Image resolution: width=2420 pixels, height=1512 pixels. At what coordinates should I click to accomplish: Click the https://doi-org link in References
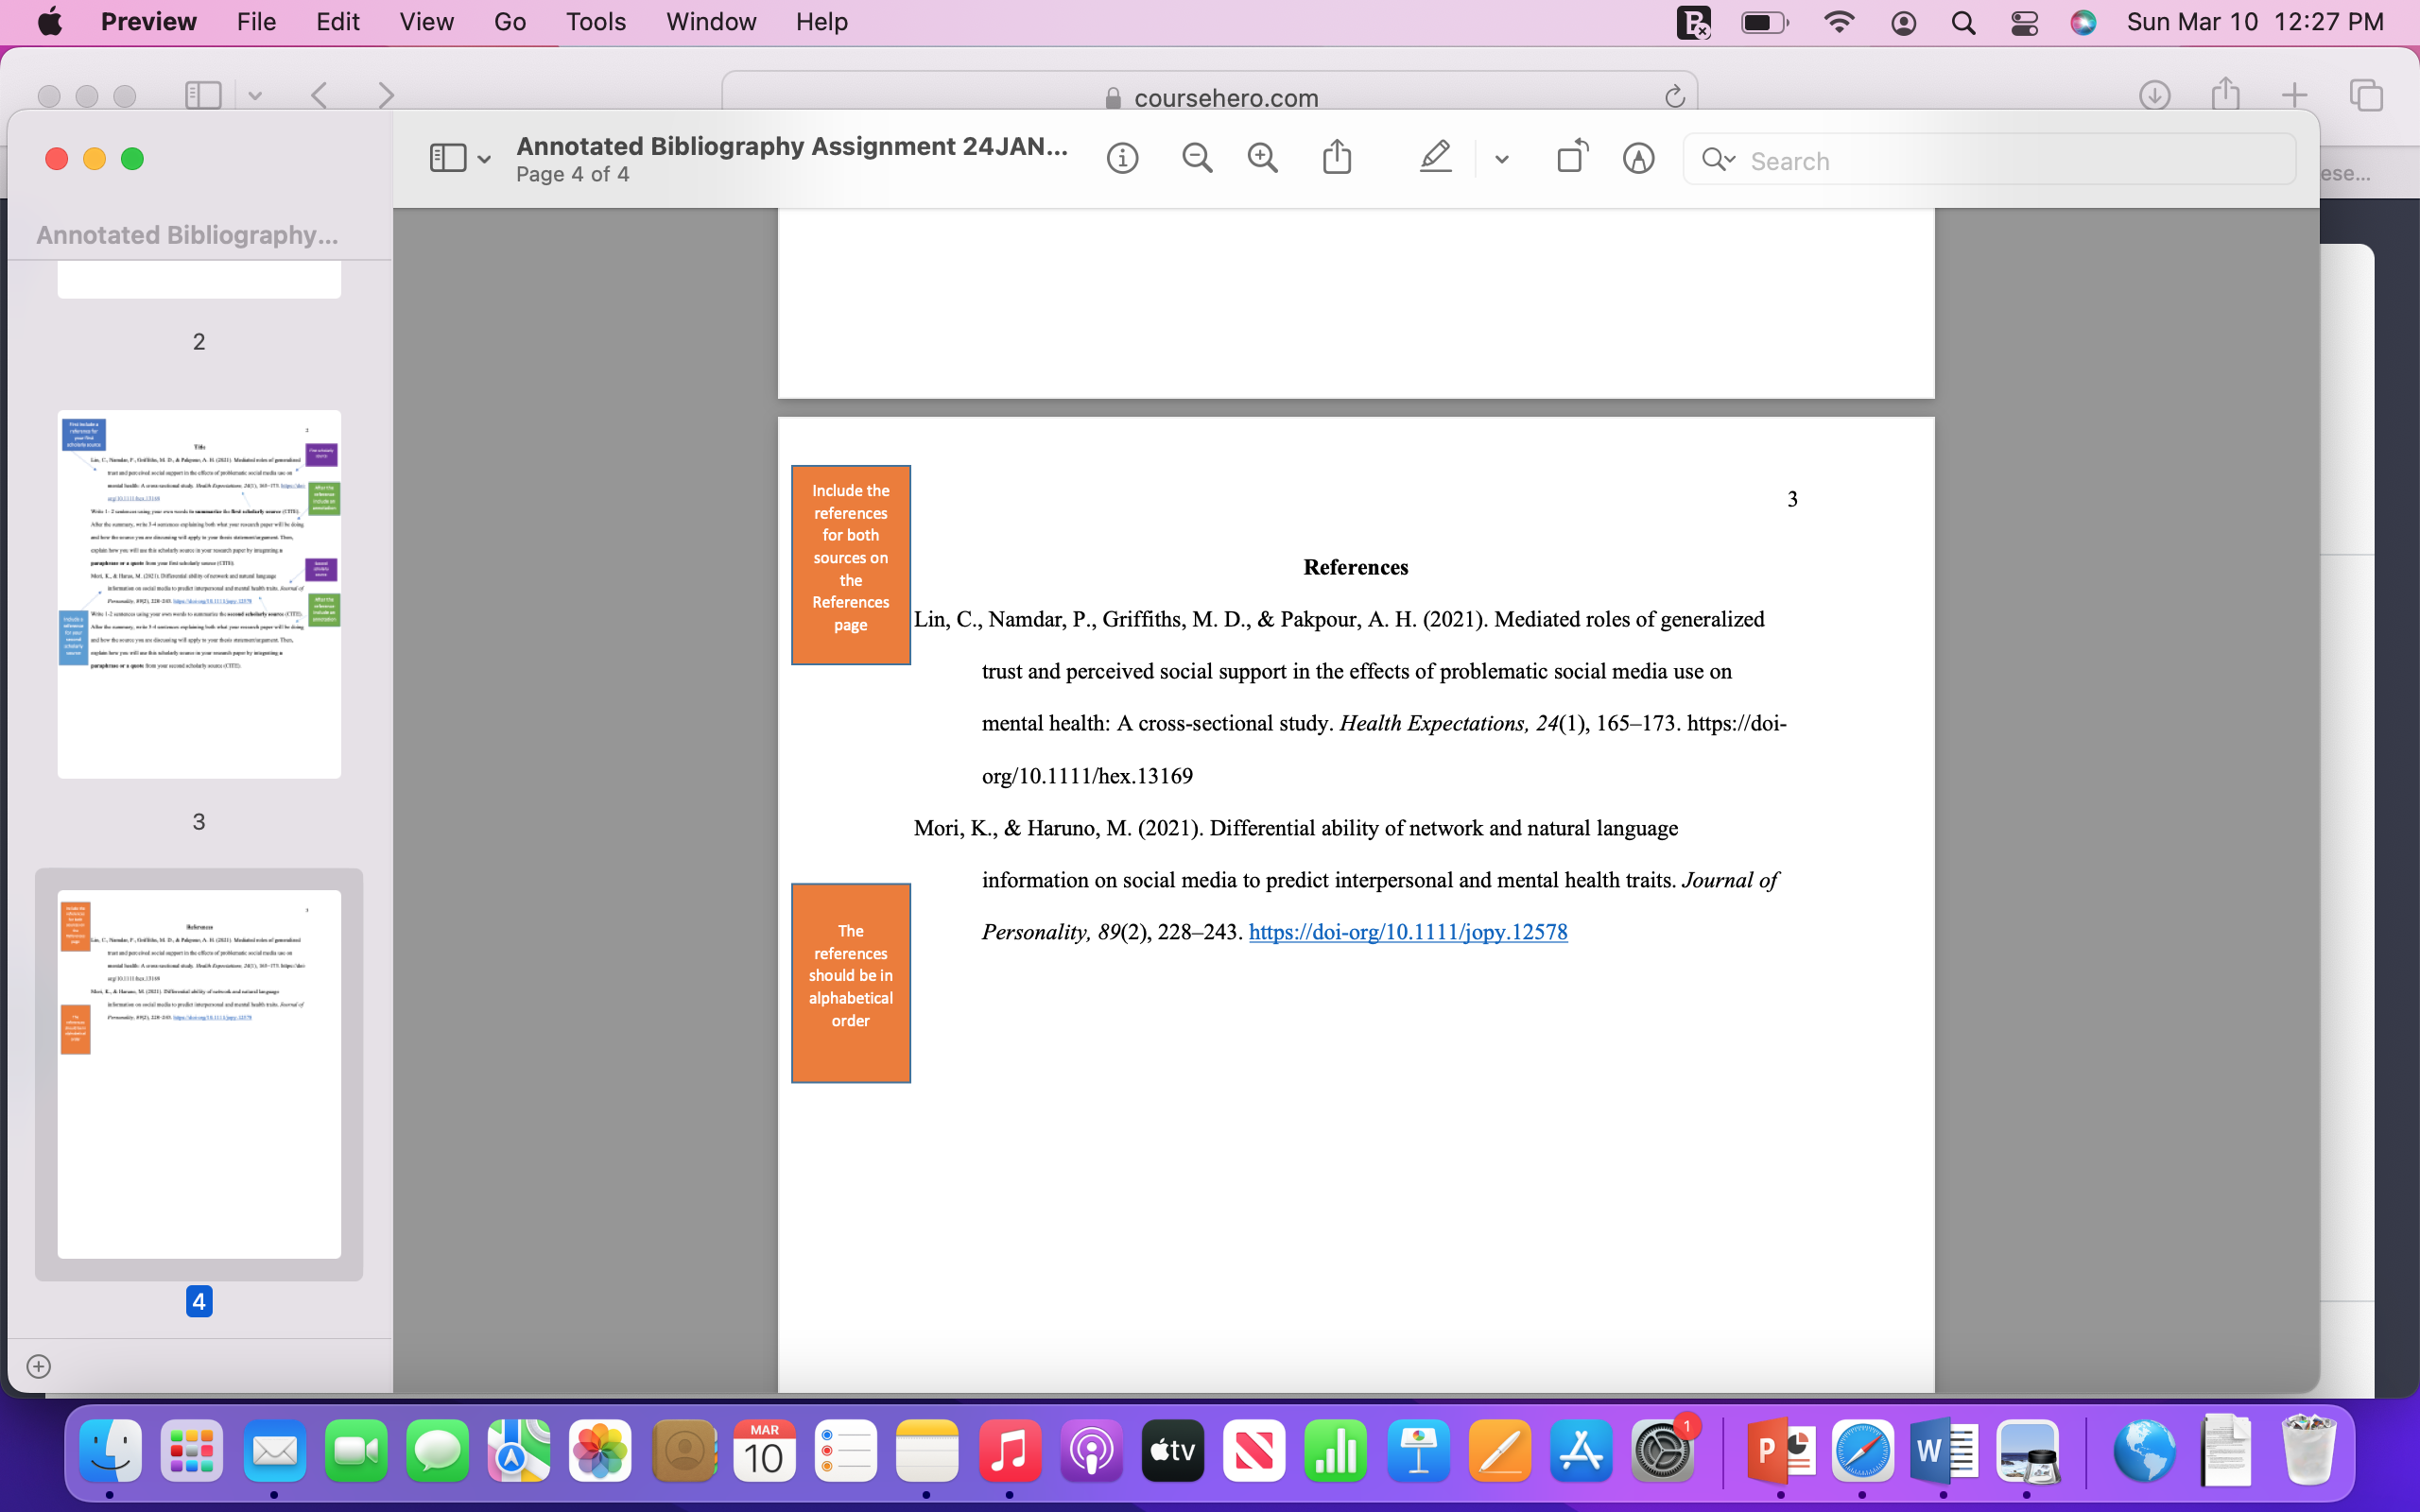point(1407,931)
